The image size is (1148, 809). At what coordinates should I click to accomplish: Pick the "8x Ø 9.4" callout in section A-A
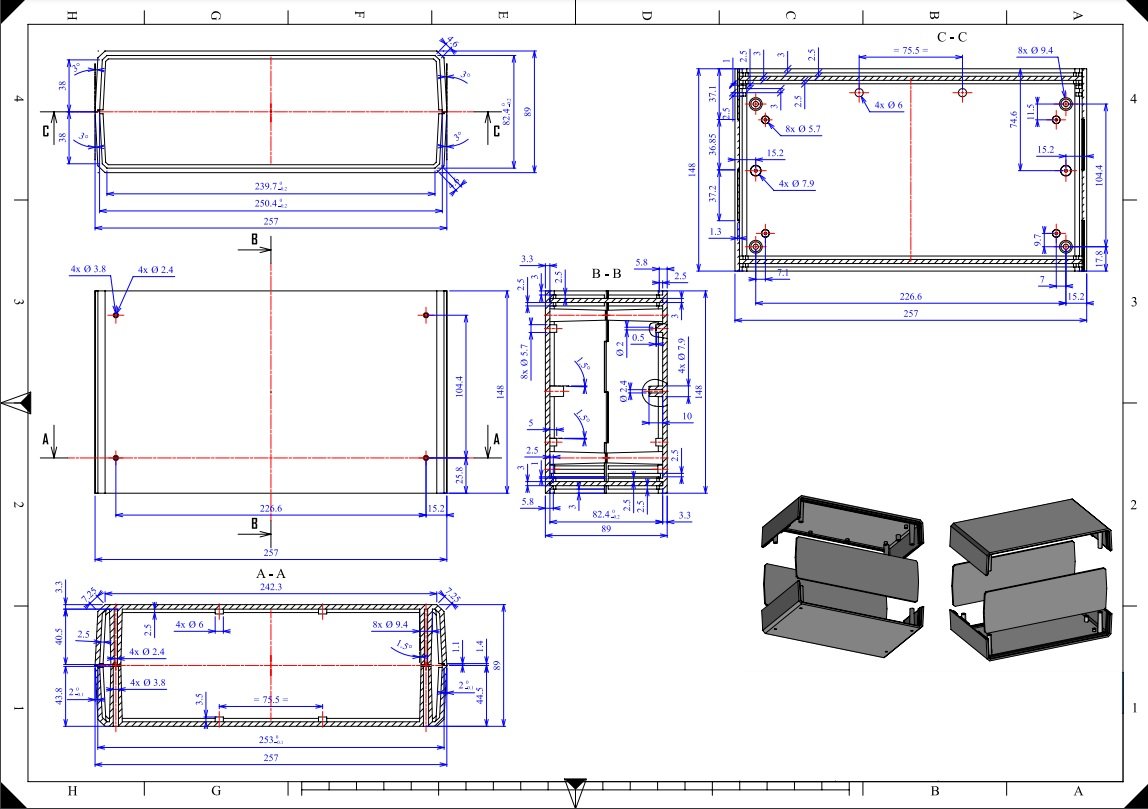(394, 625)
